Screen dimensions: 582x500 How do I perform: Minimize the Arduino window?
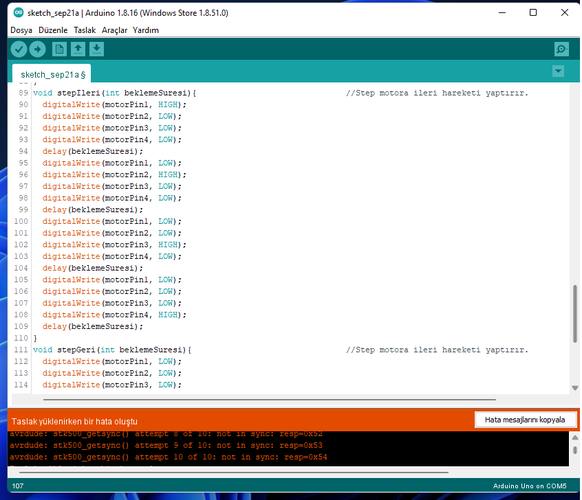(x=502, y=13)
